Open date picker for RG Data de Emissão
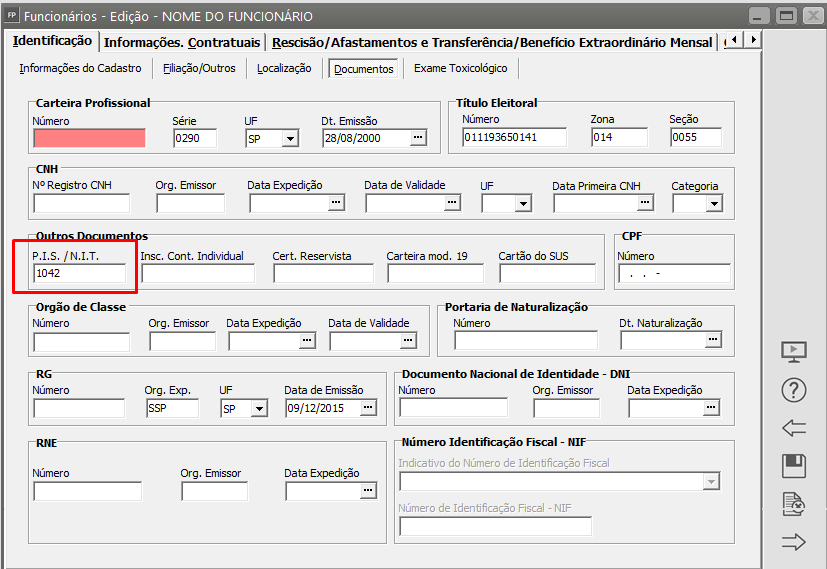 pyautogui.click(x=368, y=408)
